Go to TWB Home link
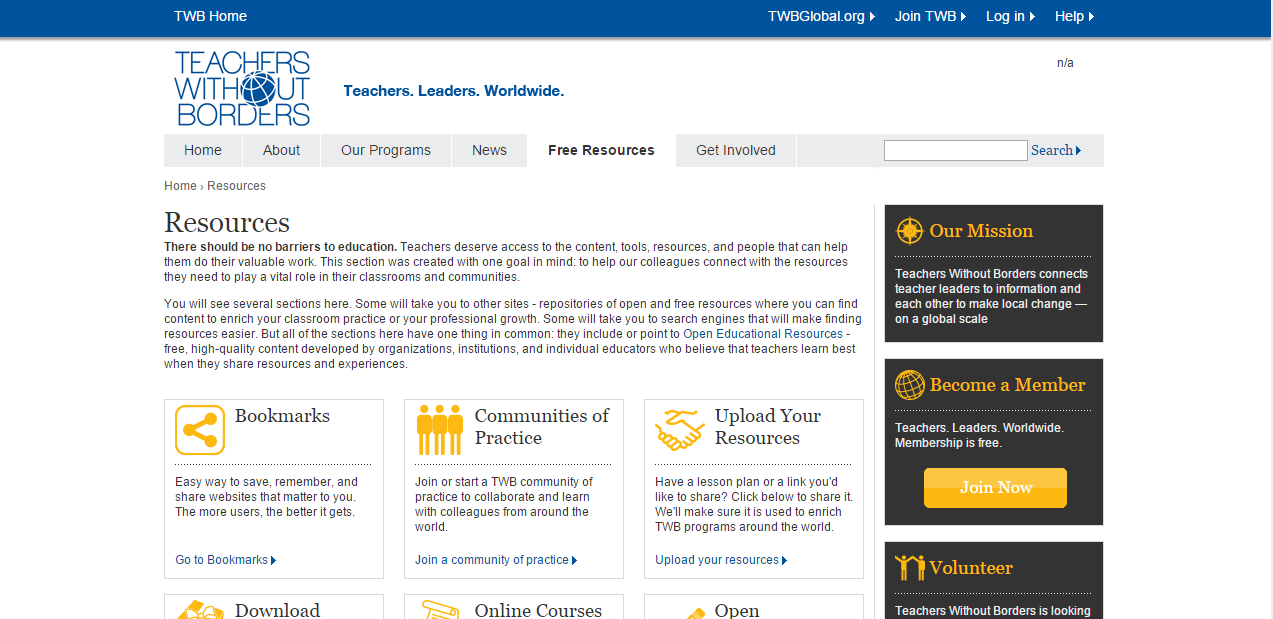 coord(210,16)
